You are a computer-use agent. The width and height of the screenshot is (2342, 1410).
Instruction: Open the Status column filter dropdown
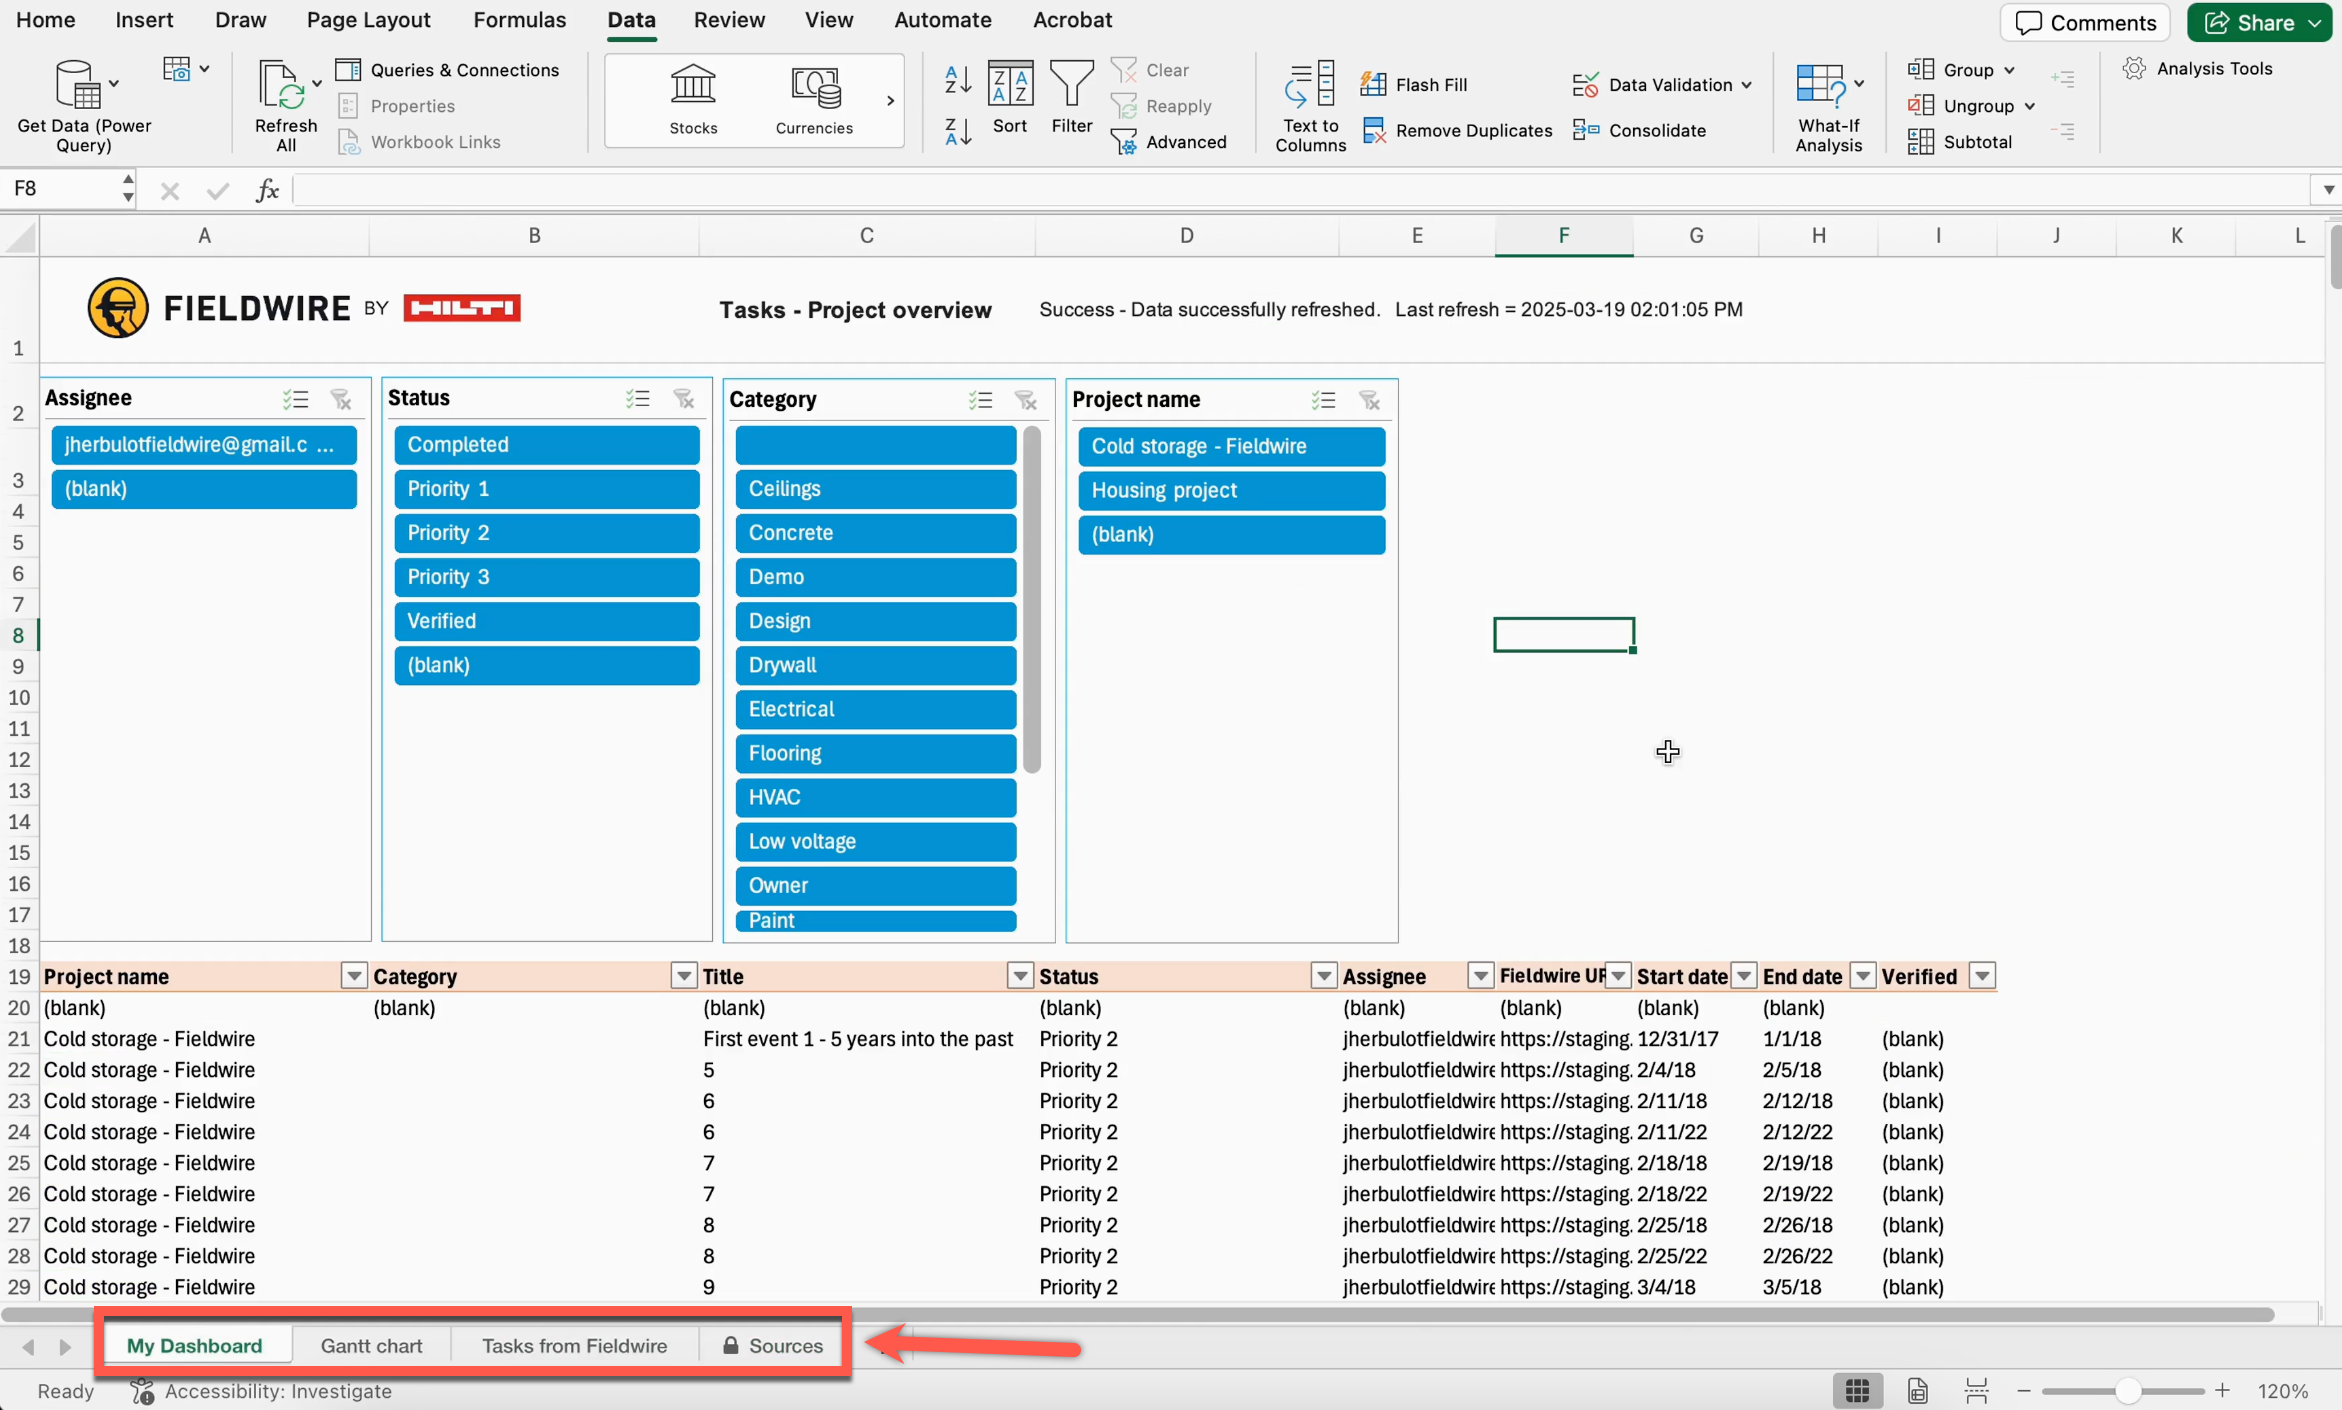(x=1322, y=976)
